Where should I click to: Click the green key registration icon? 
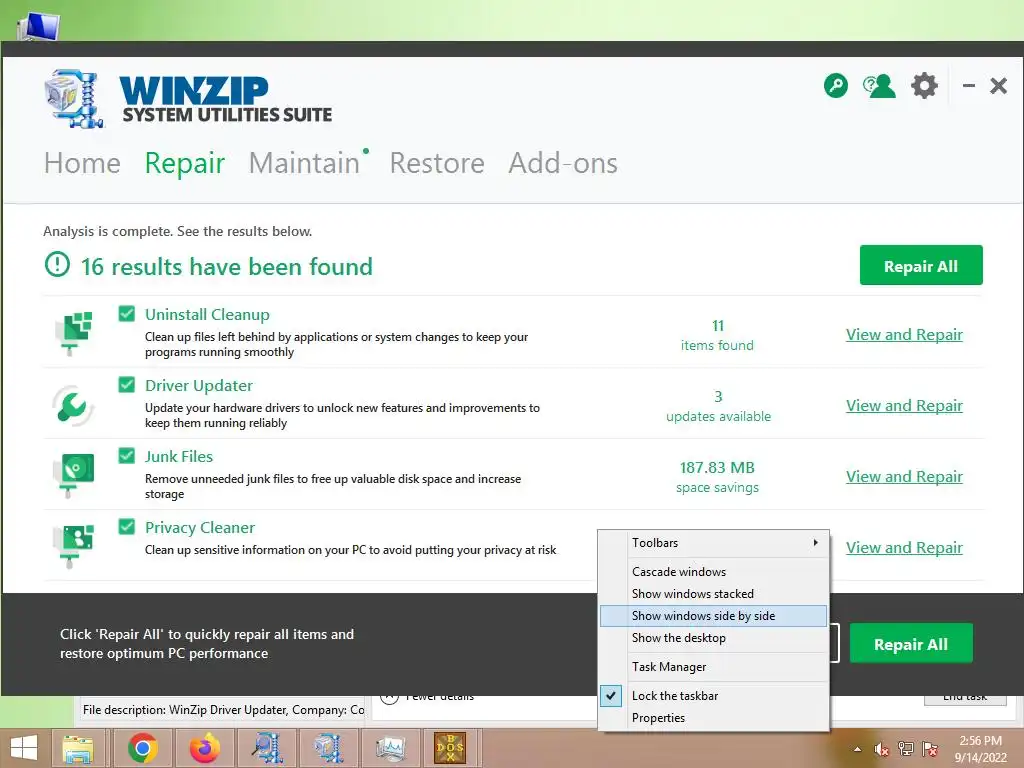[835, 86]
